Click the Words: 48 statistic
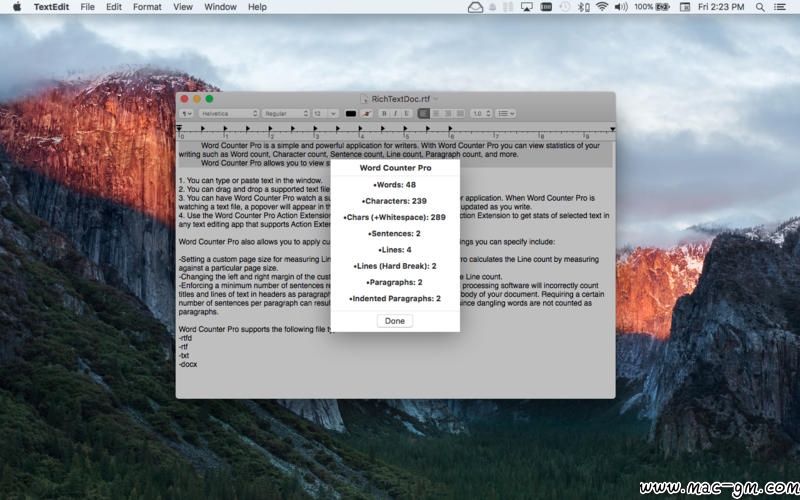The image size is (800, 500). pyautogui.click(x=395, y=185)
